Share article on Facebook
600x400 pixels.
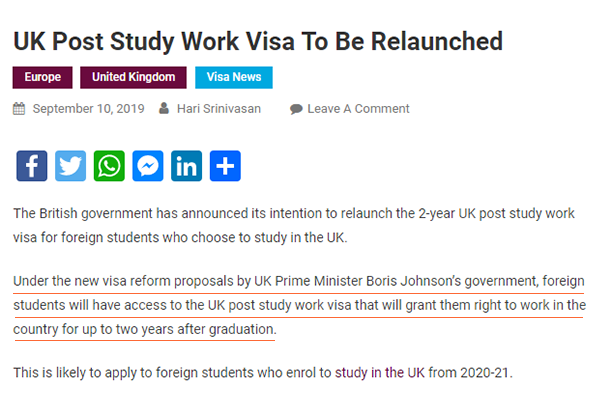pyautogui.click(x=32, y=165)
